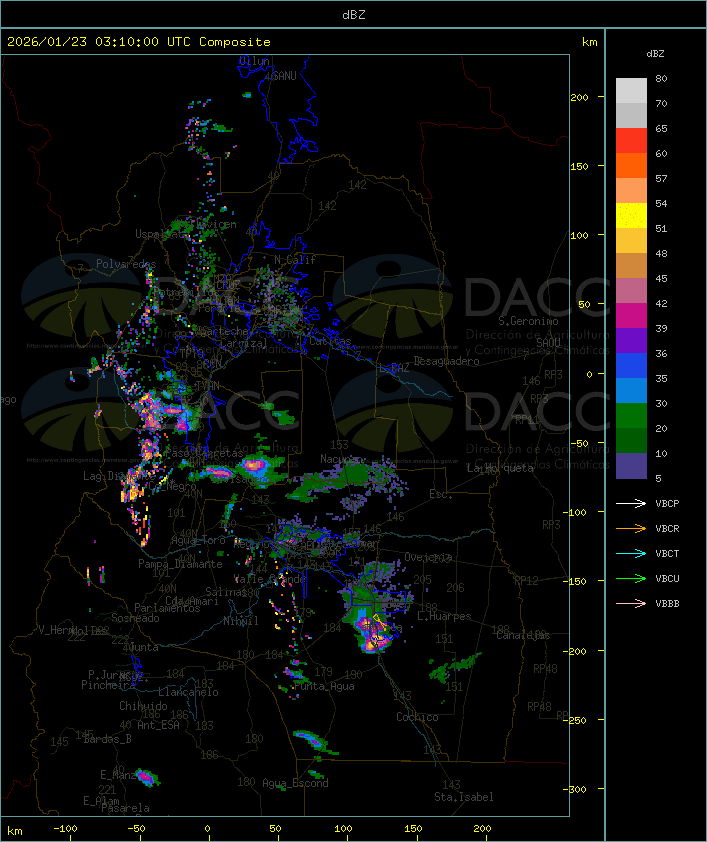Click the Punta_Agua place label

point(324,686)
